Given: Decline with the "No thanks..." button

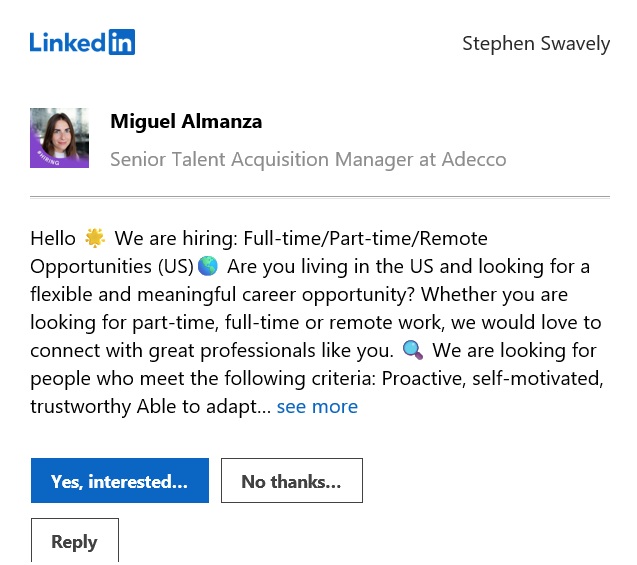Looking at the screenshot, I should [291, 481].
